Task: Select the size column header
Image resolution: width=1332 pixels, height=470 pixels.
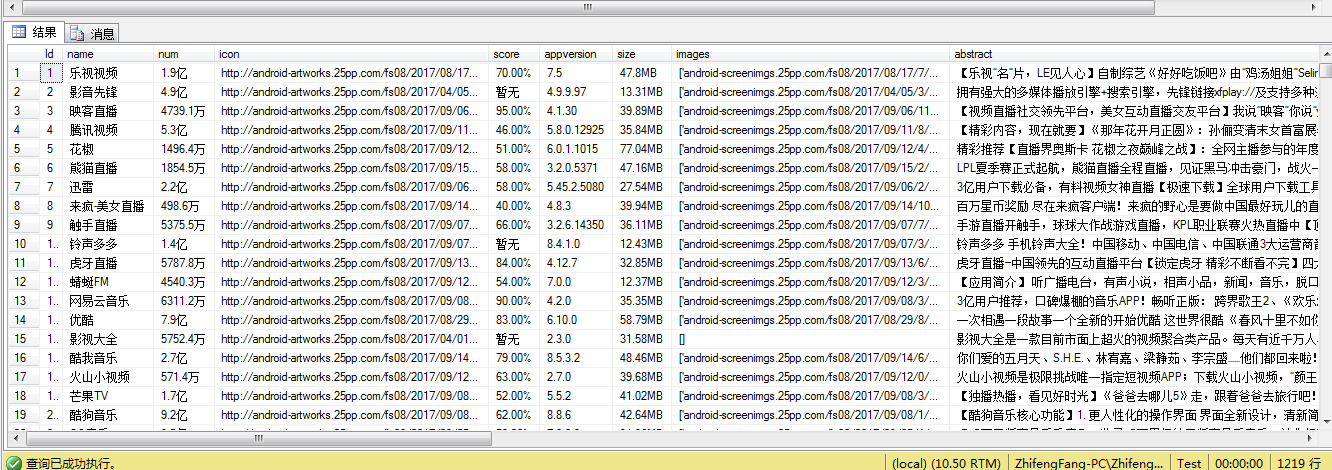Action: pyautogui.click(x=643, y=54)
